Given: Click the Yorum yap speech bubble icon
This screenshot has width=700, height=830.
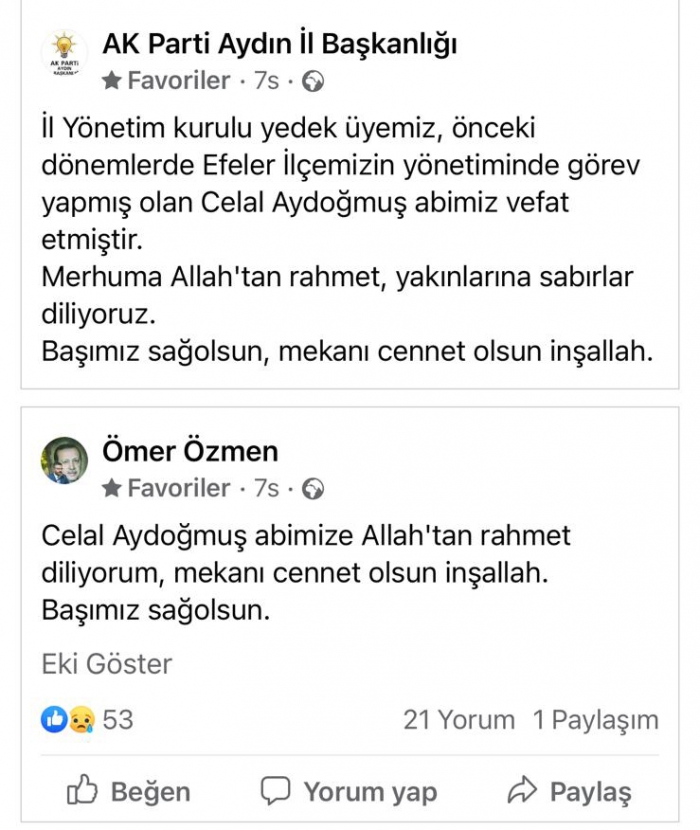Looking at the screenshot, I should click(274, 791).
